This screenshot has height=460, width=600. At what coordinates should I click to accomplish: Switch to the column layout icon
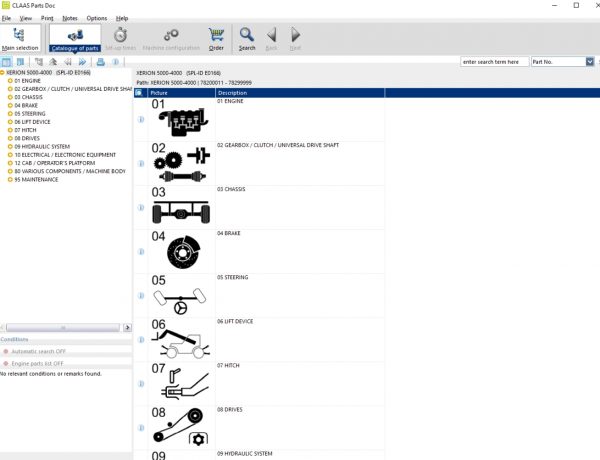[20, 62]
